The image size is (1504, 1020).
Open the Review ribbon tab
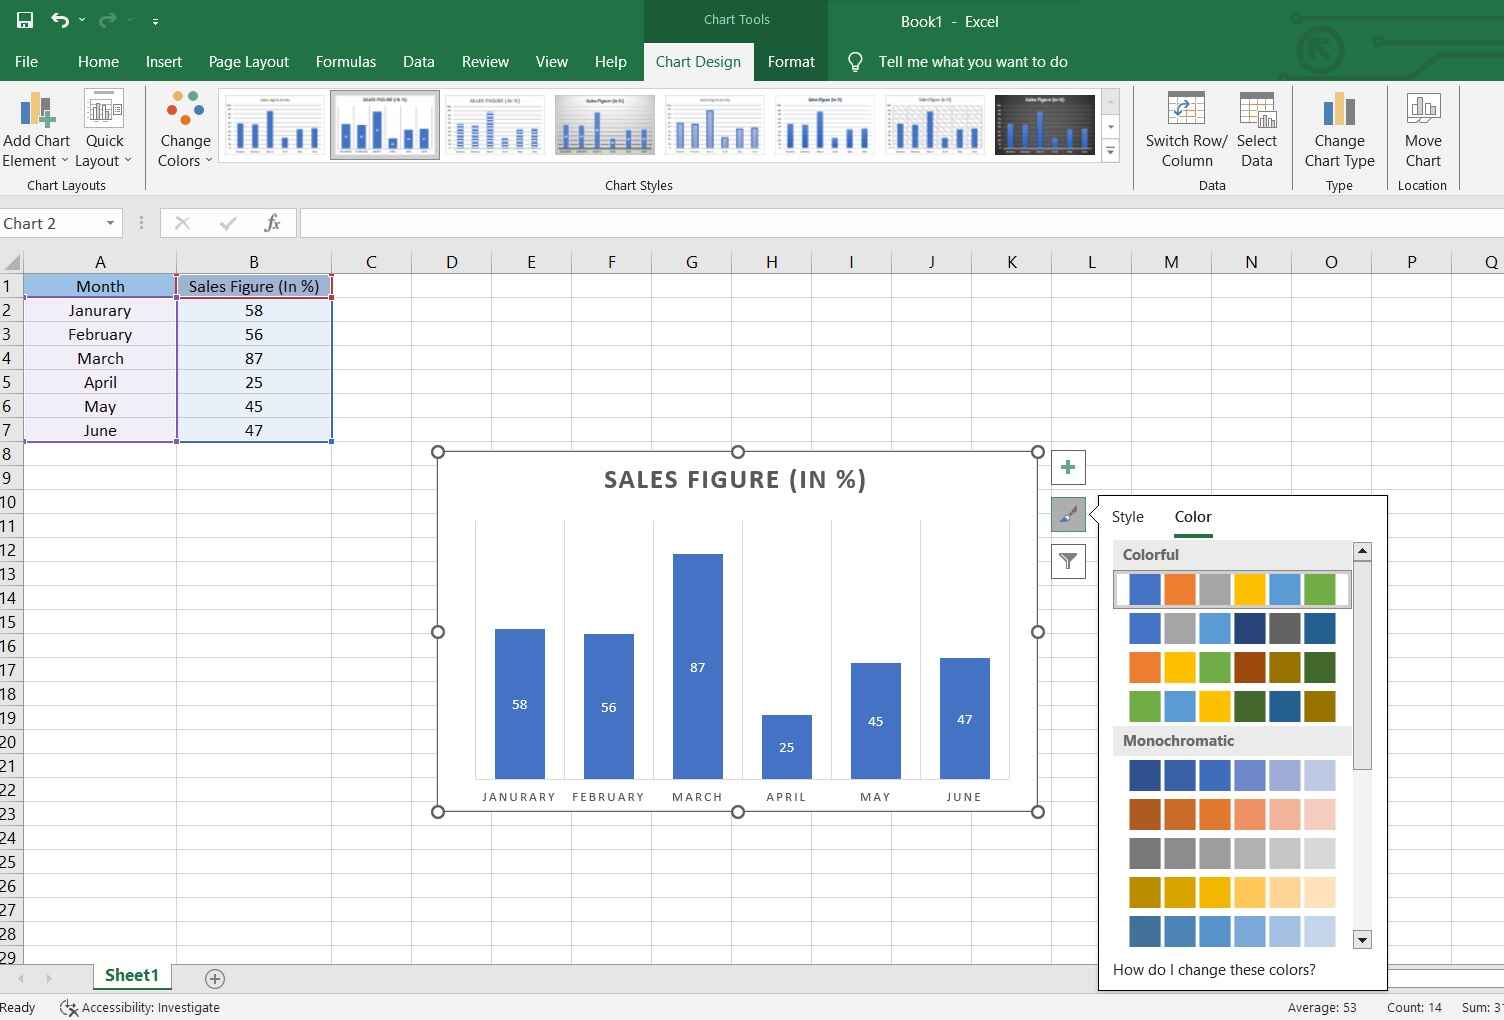point(485,62)
